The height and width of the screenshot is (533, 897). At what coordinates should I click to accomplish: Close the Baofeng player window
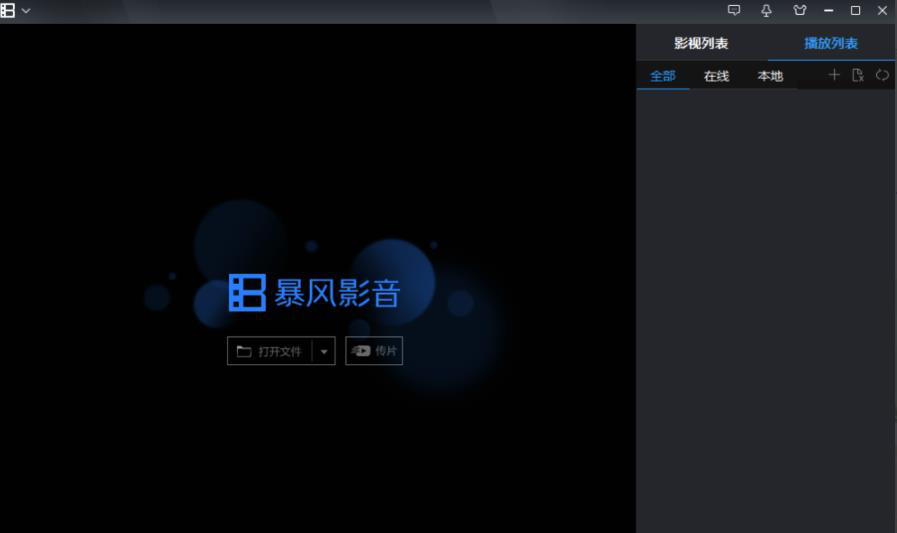(882, 10)
